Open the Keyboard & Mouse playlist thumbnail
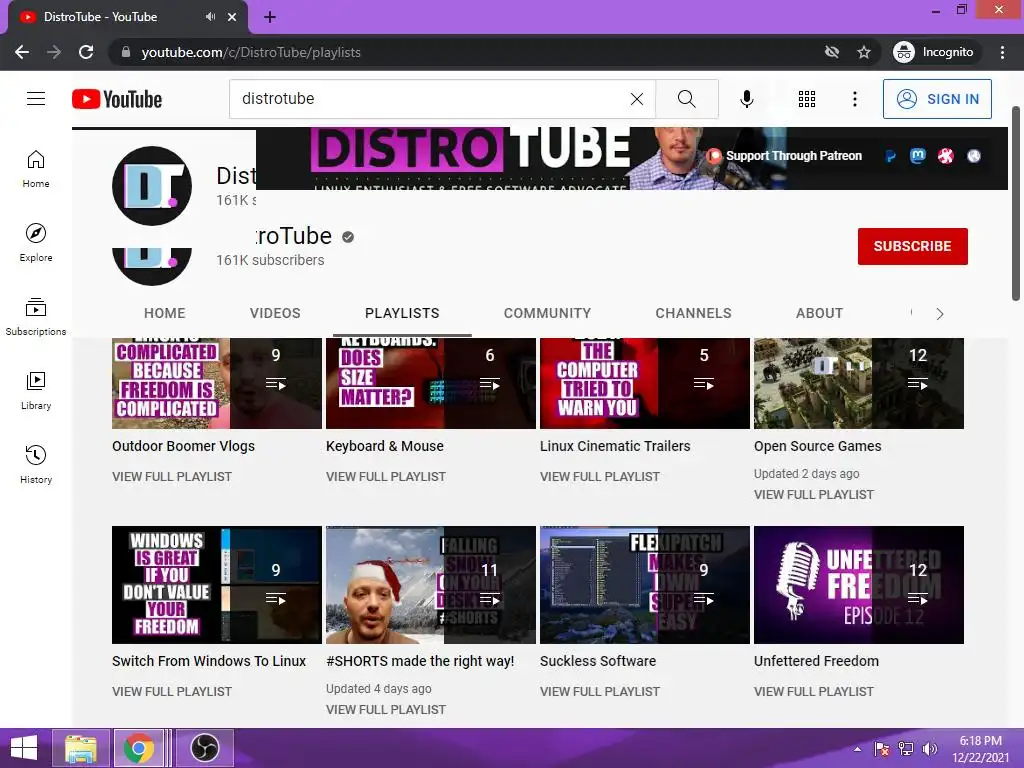The image size is (1024, 768). 431,383
